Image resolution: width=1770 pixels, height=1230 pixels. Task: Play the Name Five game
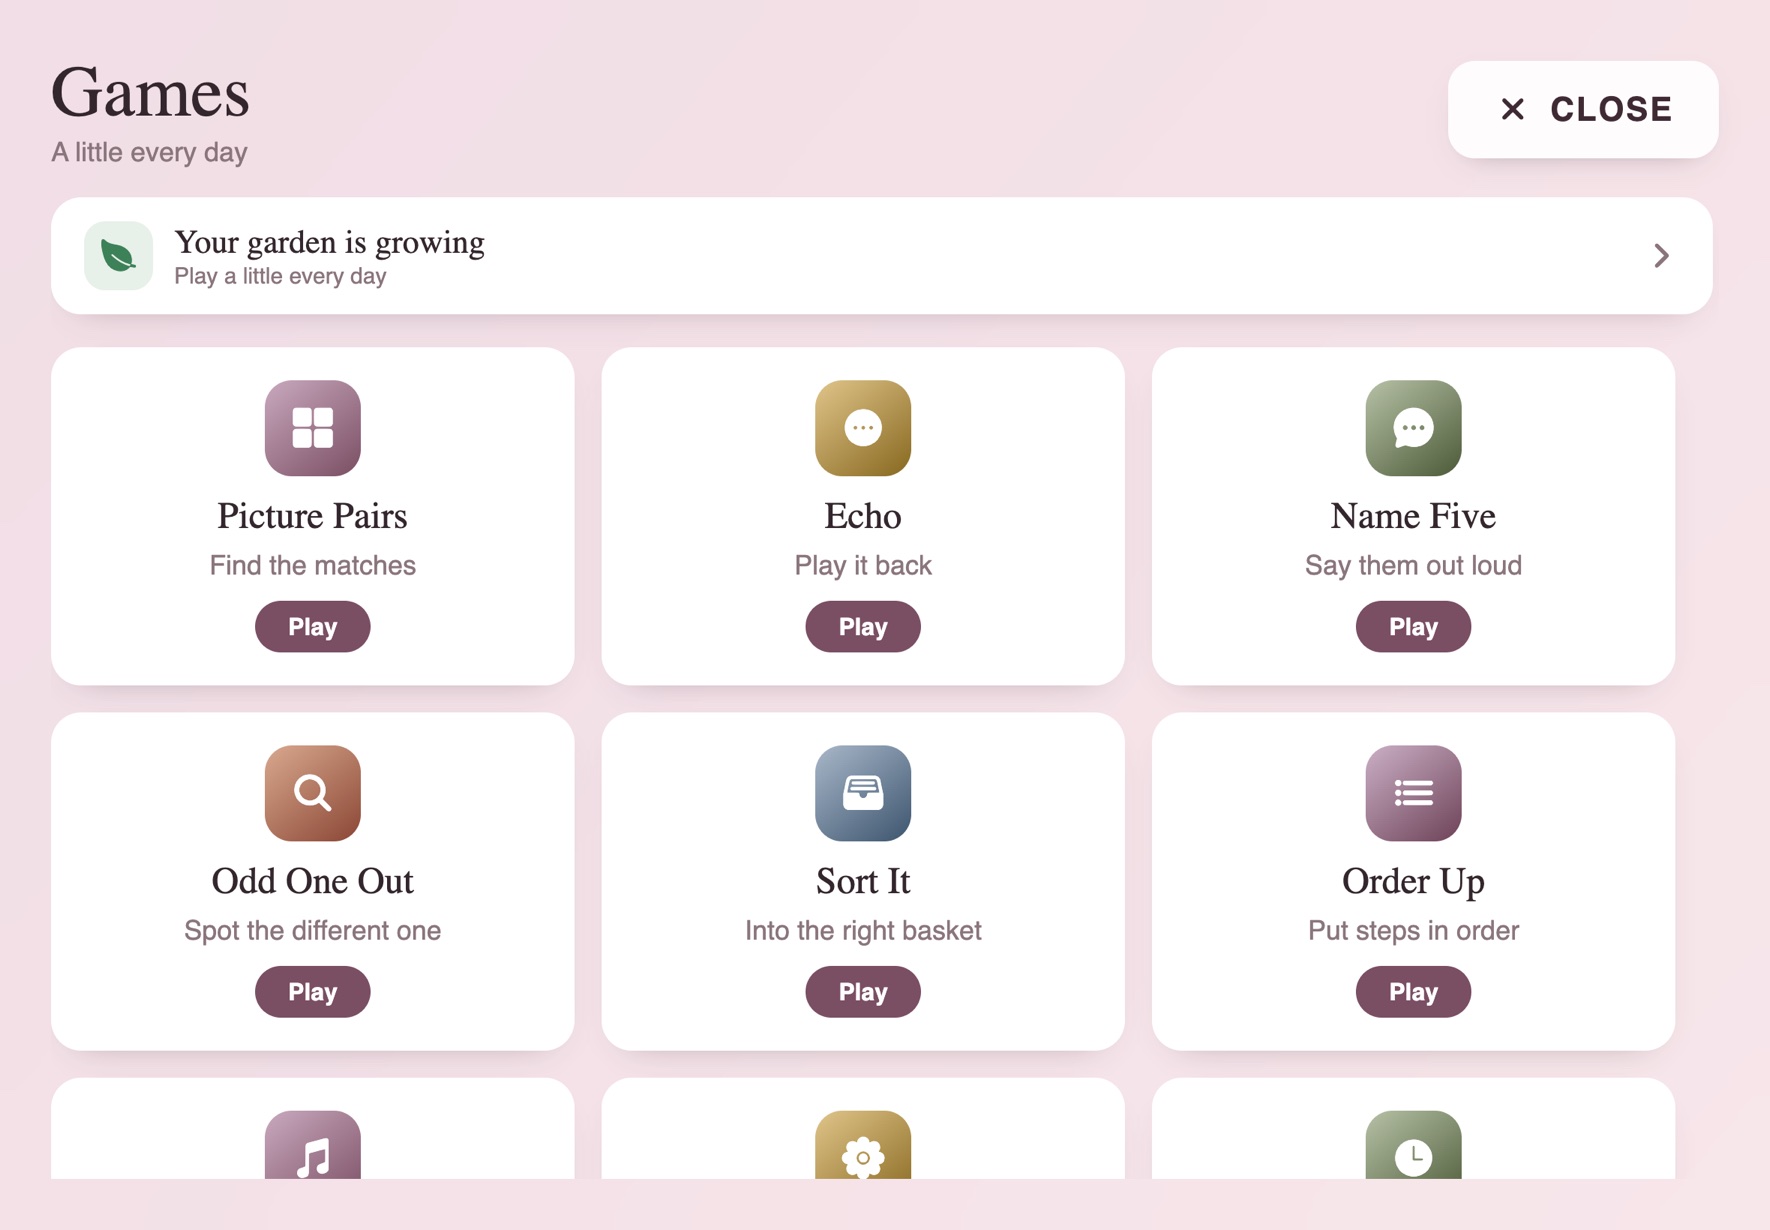[x=1413, y=627]
